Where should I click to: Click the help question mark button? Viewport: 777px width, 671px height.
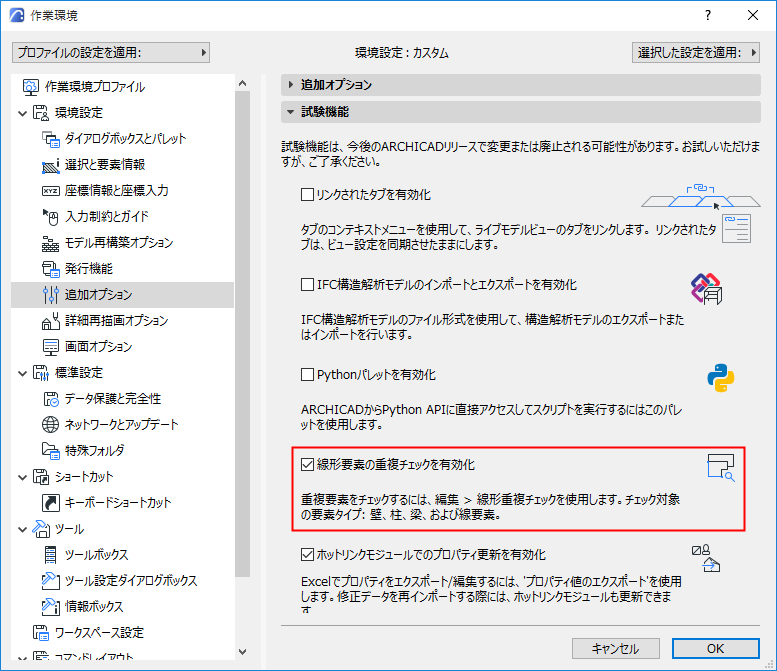coord(708,15)
